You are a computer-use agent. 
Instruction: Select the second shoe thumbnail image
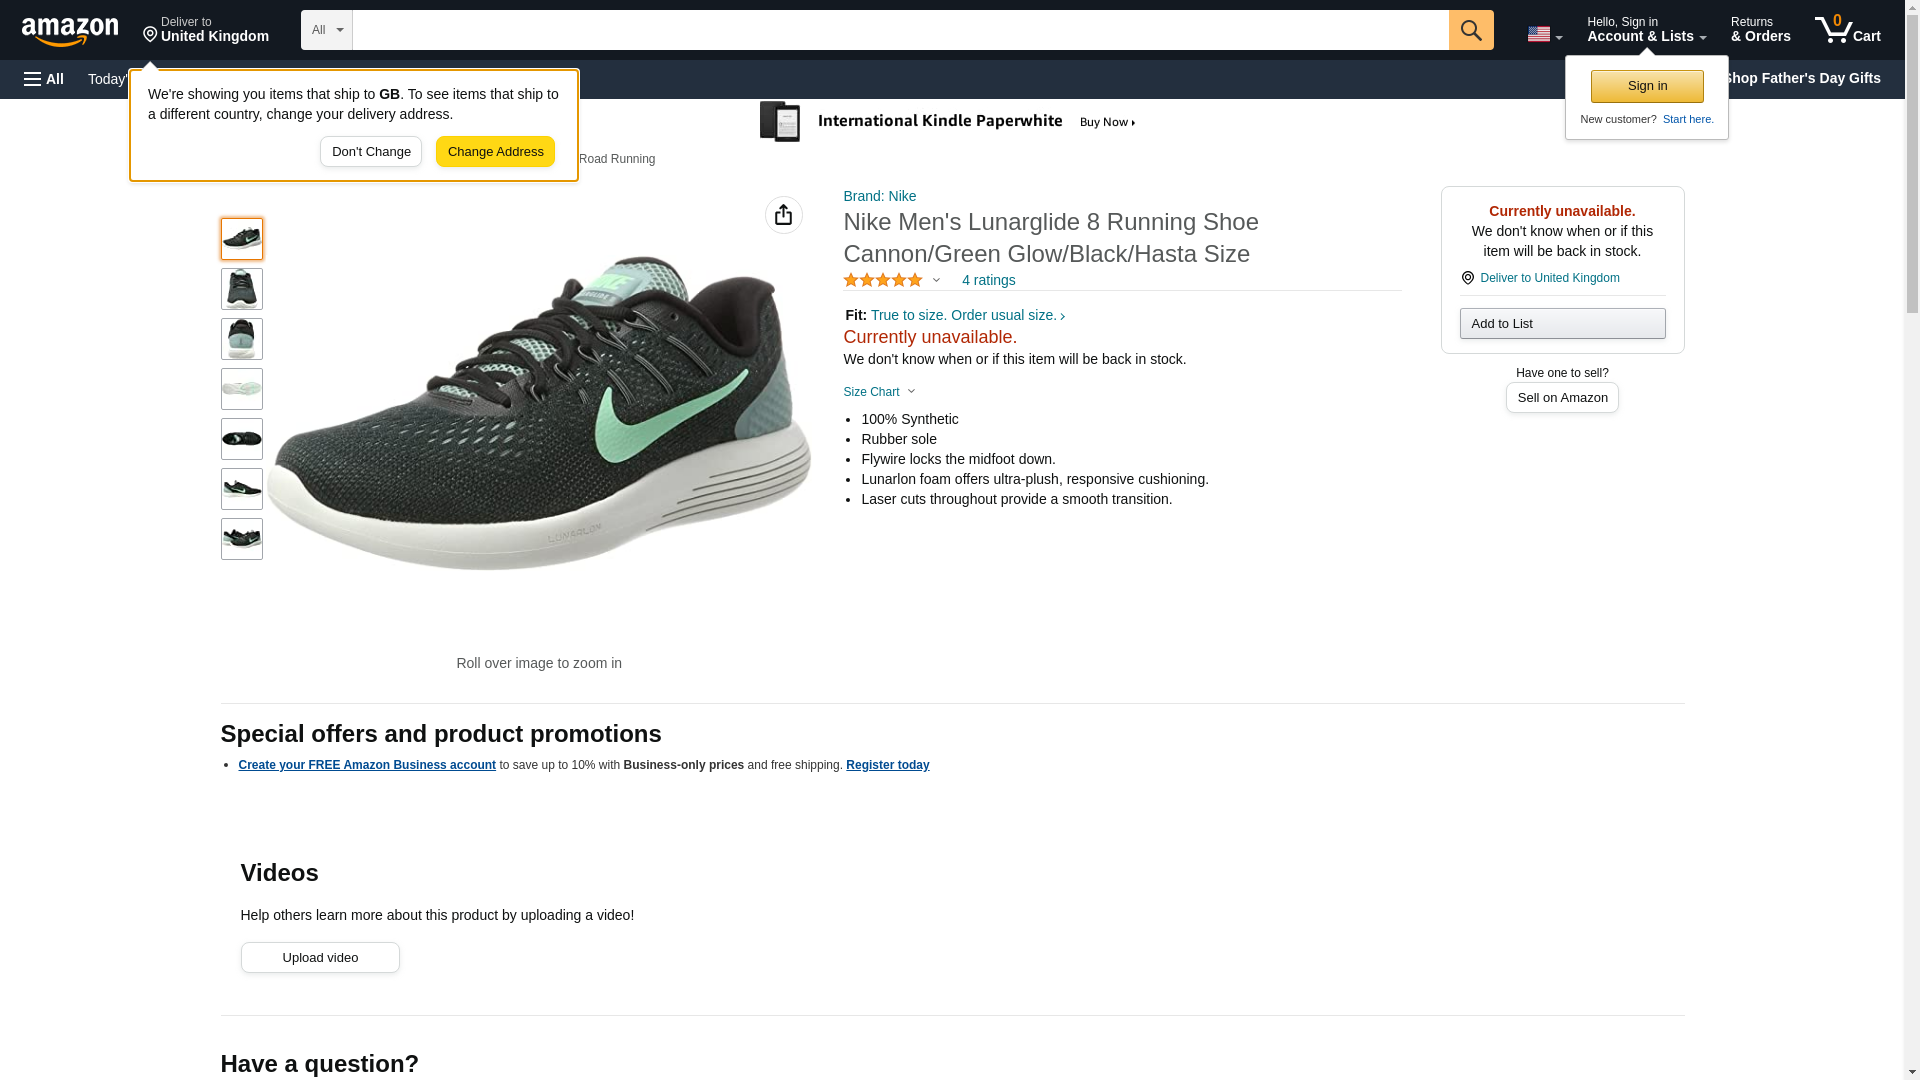coord(242,289)
